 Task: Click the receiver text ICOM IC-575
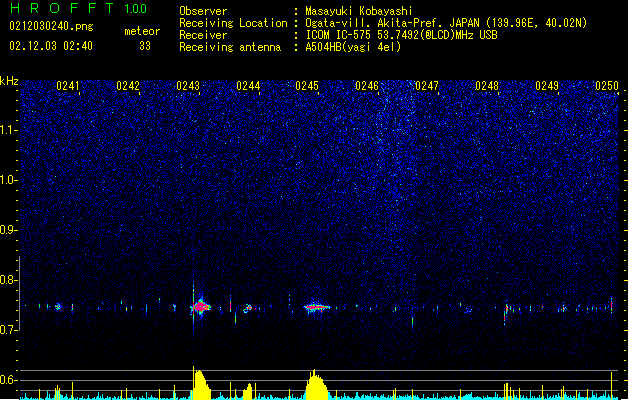338,35
